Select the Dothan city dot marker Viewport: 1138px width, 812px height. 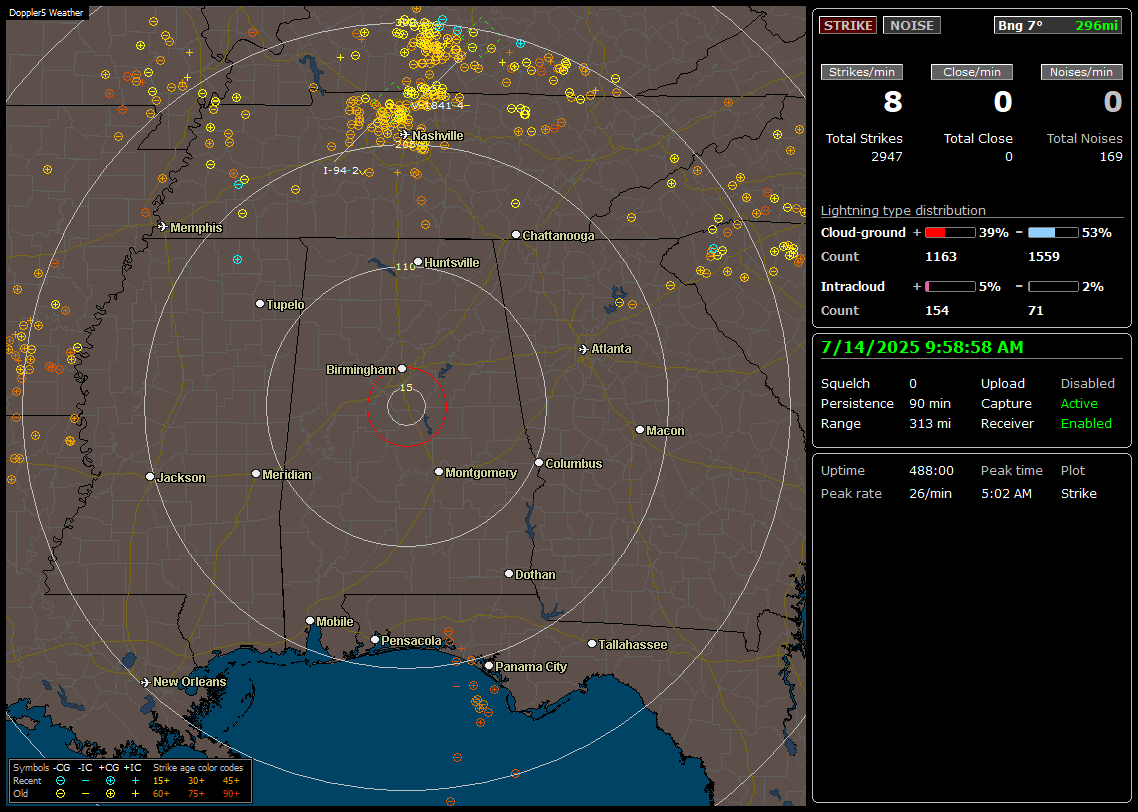[509, 573]
